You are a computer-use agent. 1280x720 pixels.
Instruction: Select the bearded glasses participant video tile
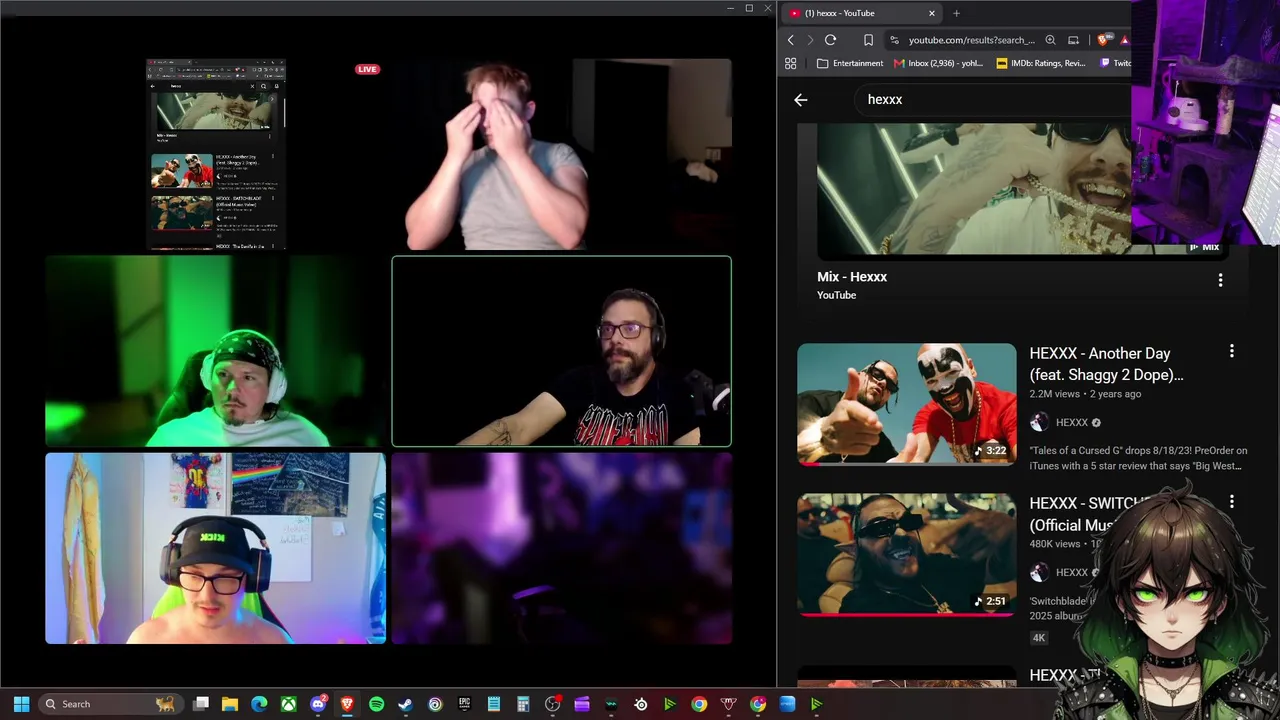(x=561, y=351)
